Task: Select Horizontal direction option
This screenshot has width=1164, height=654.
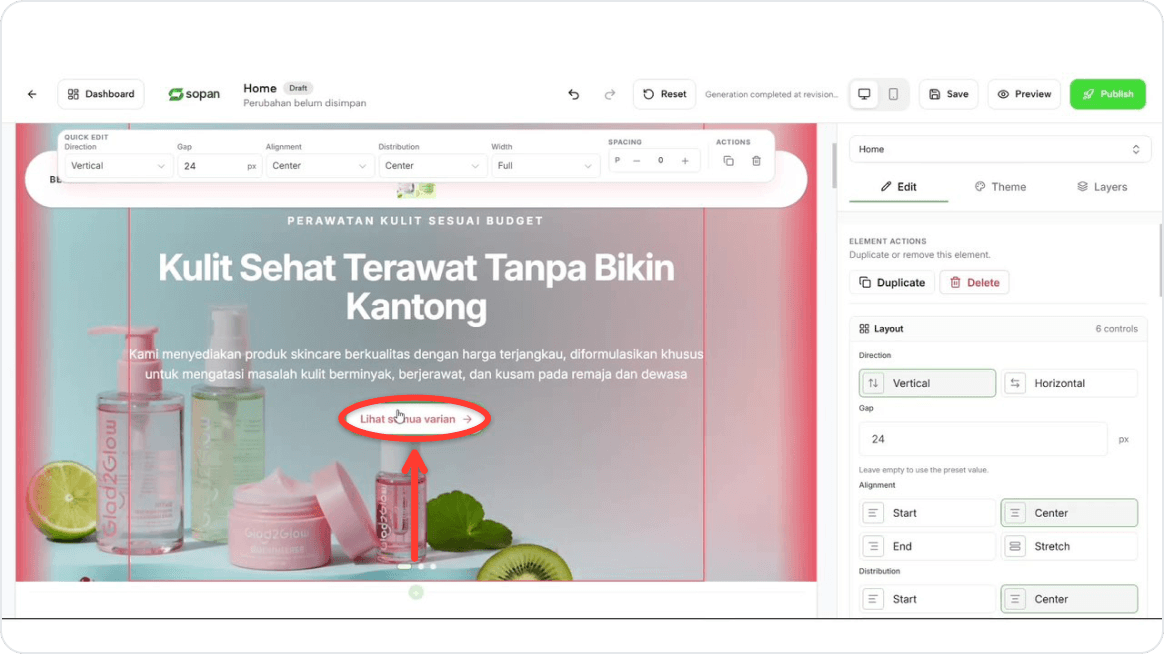Action: coord(1069,383)
